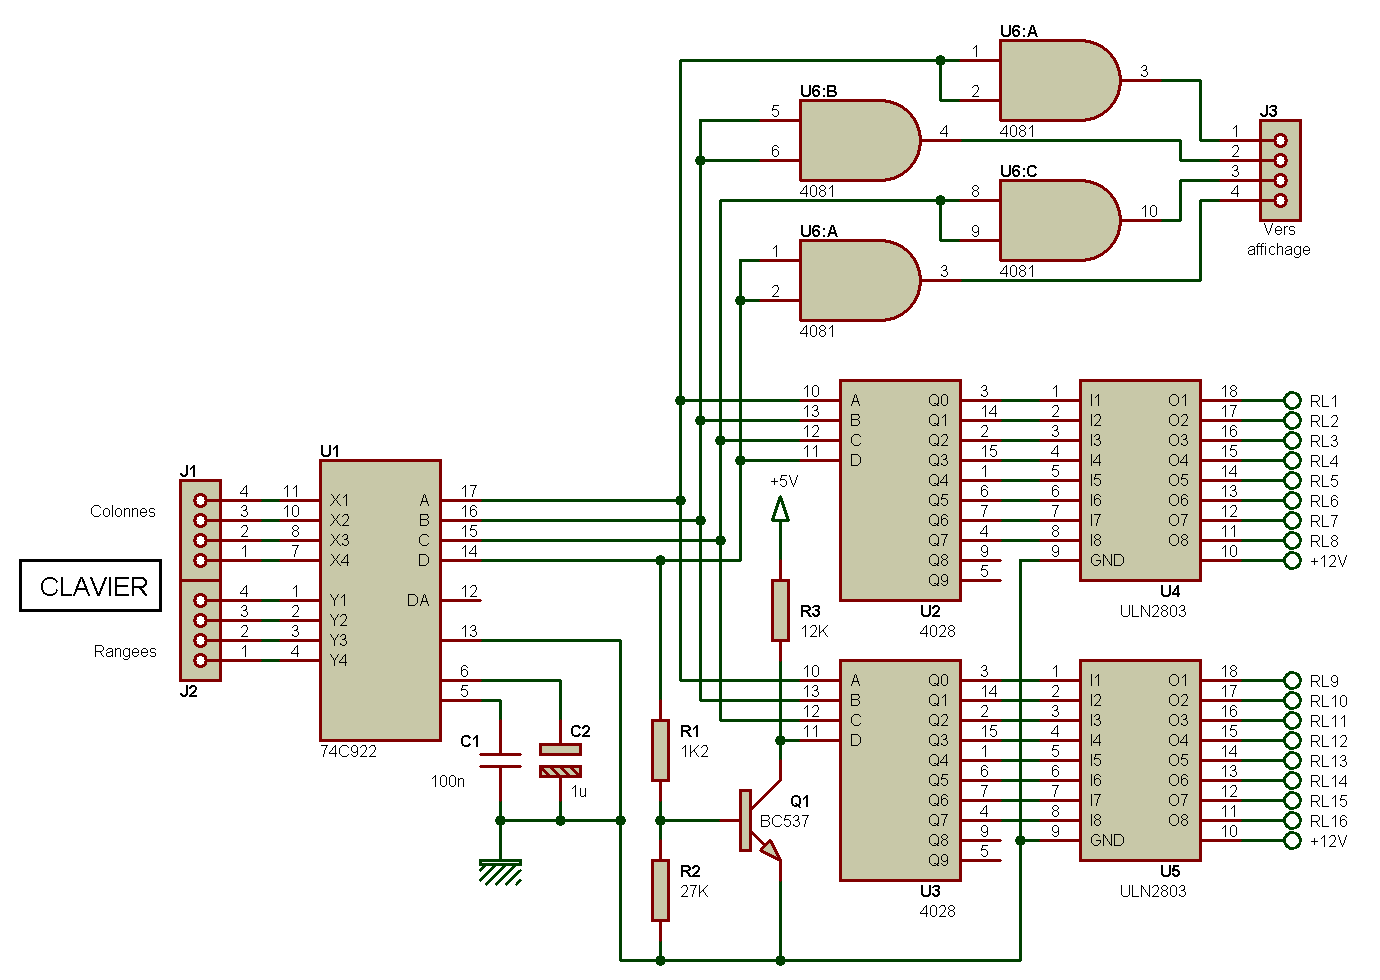The width and height of the screenshot is (1380, 980).
Task: Click the U2 4028 decoder body
Action: click(x=900, y=490)
